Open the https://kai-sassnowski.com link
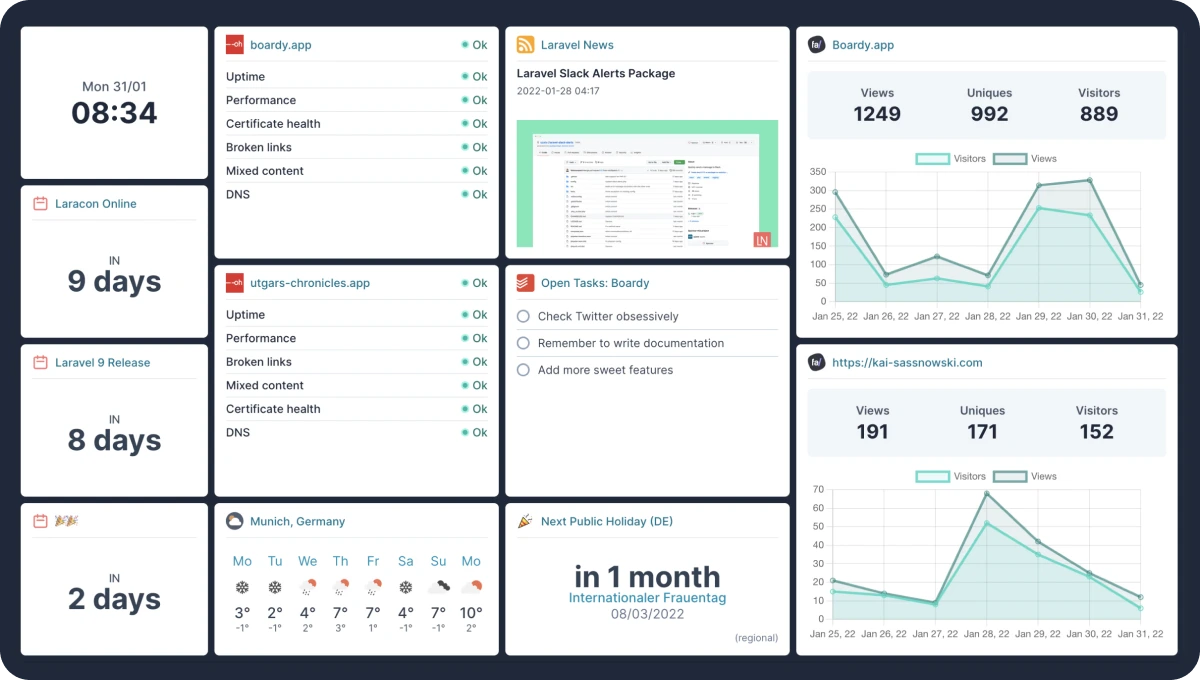This screenshot has width=1200, height=680. pos(907,363)
